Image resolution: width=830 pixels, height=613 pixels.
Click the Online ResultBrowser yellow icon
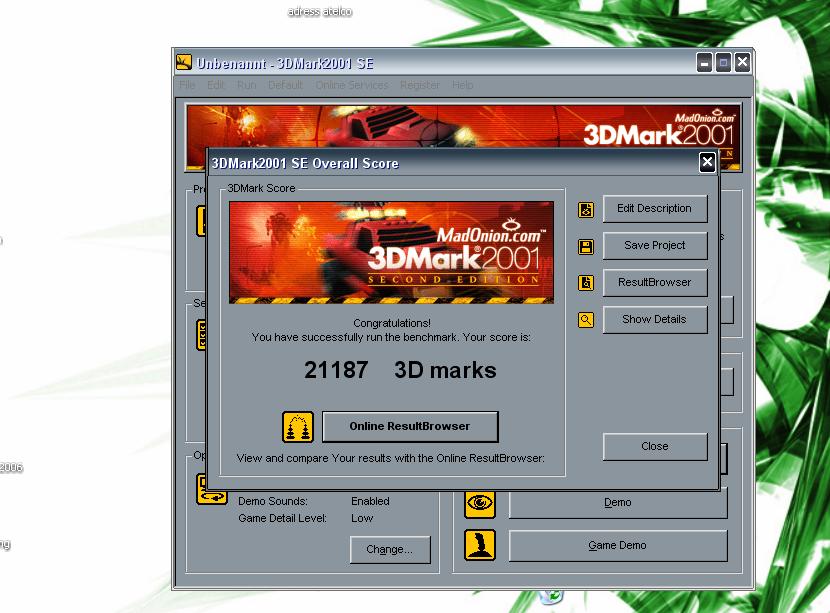[x=297, y=427]
